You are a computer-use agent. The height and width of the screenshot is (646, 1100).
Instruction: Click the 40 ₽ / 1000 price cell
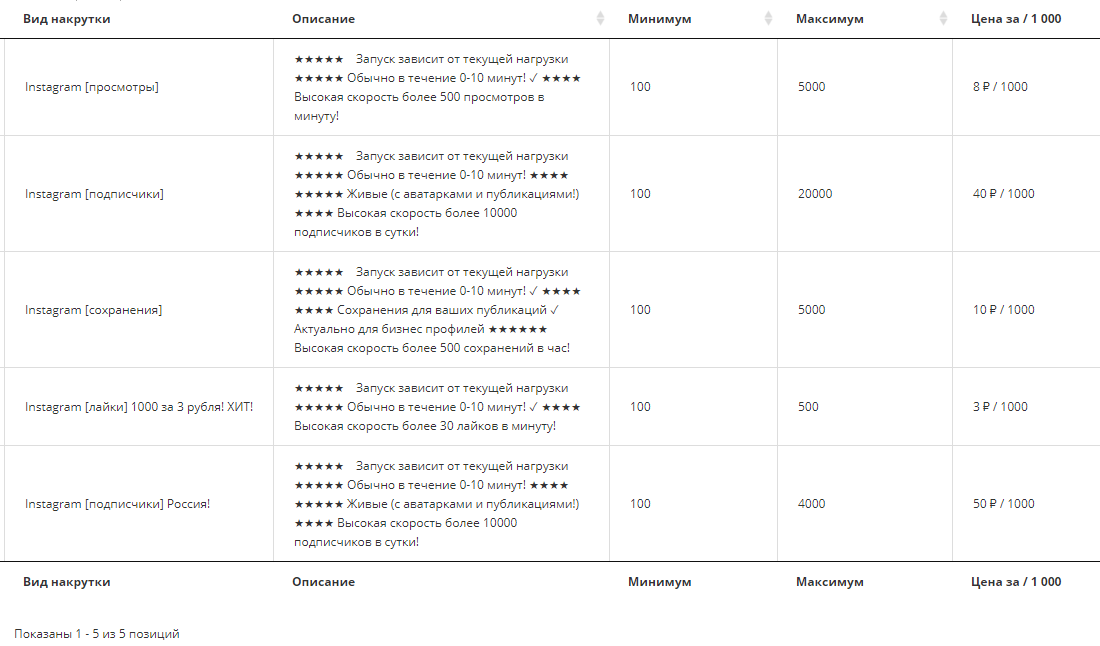pyautogui.click(x=1003, y=194)
